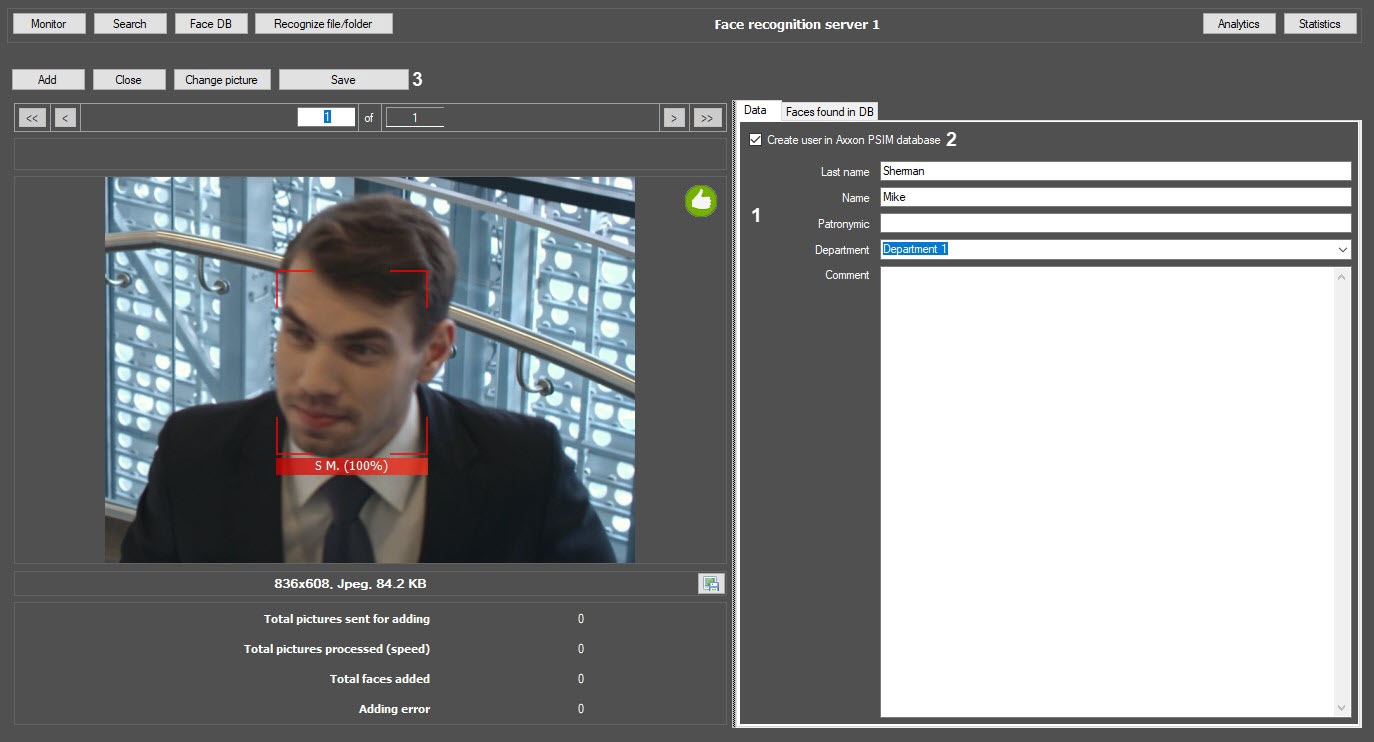
Task: Expand the Department dropdown
Action: click(x=1341, y=250)
